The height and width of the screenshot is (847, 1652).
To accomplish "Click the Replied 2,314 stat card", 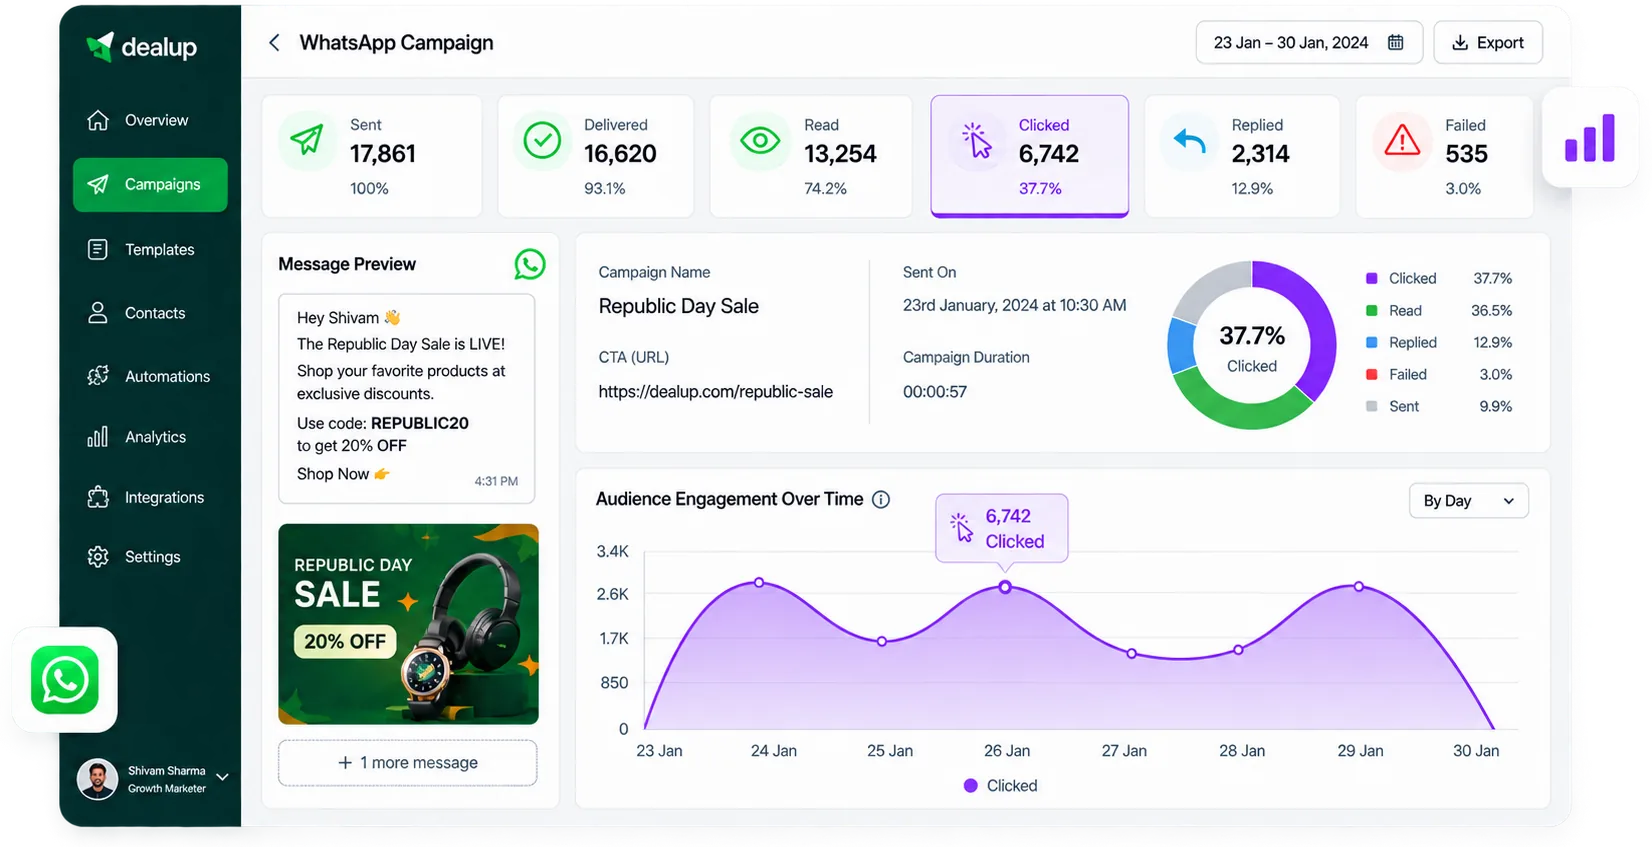I will [1241, 156].
